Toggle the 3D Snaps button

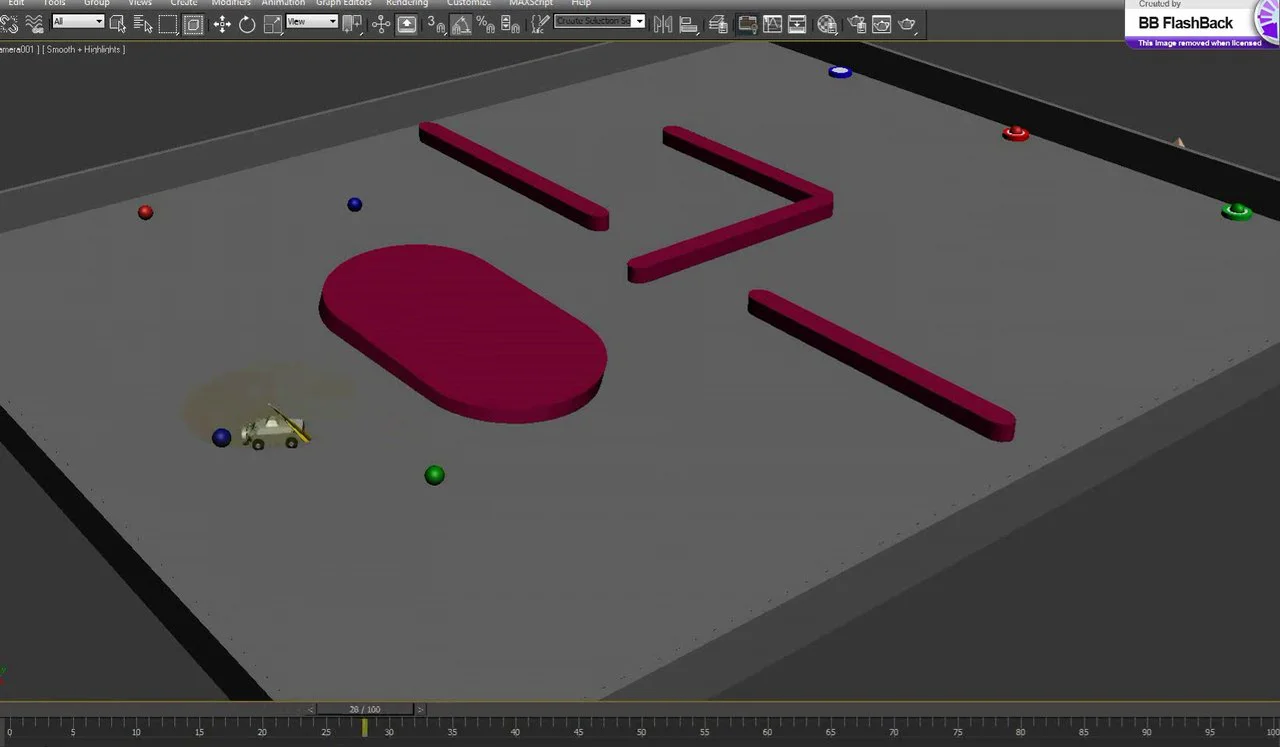click(x=436, y=24)
